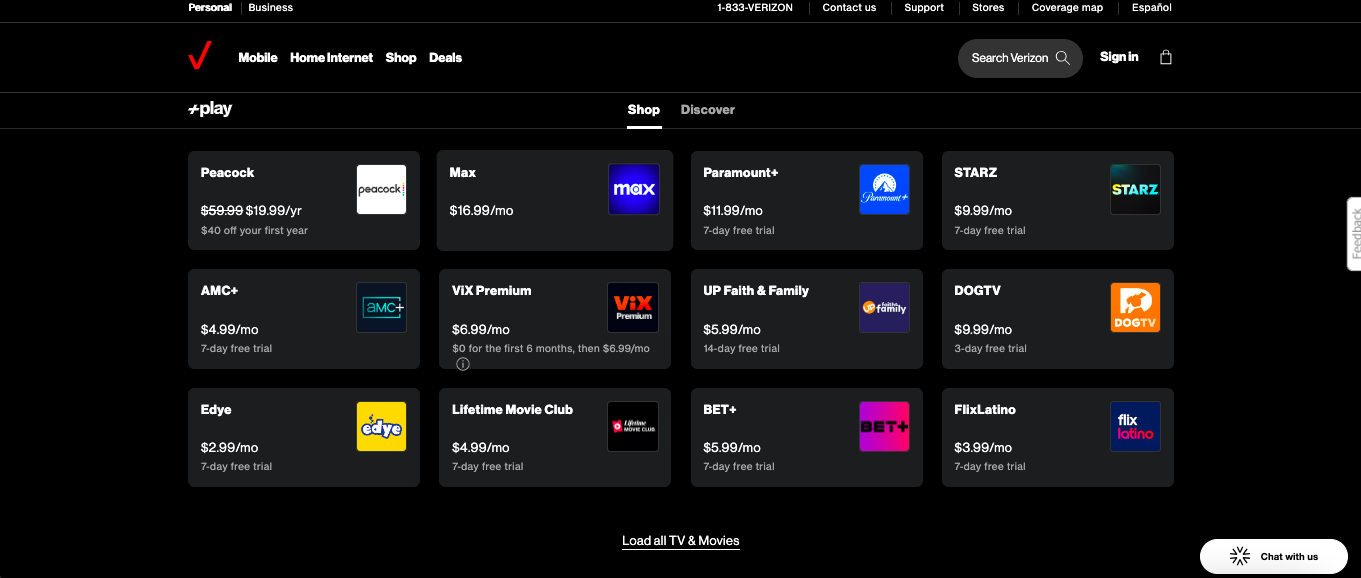Viewport: 1361px width, 578px height.
Task: Click the $11.99/mo Paramount+ price
Action: (733, 210)
